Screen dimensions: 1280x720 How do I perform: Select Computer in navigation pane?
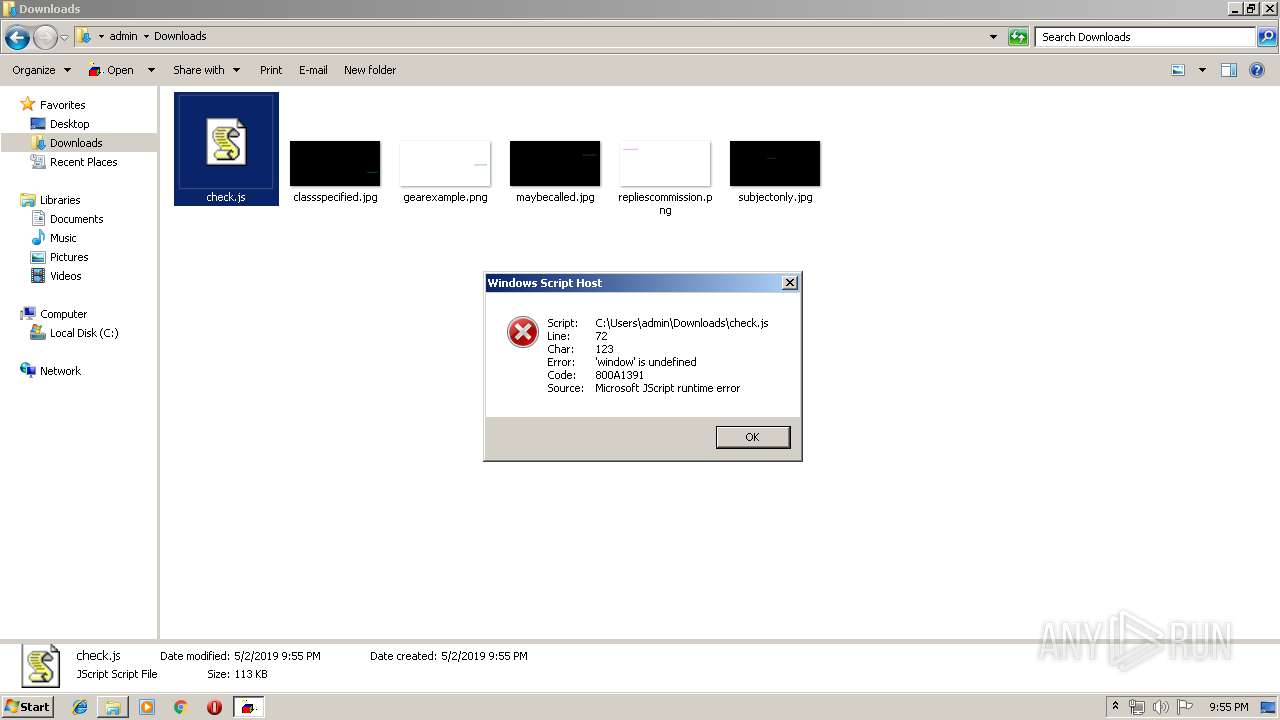63,314
